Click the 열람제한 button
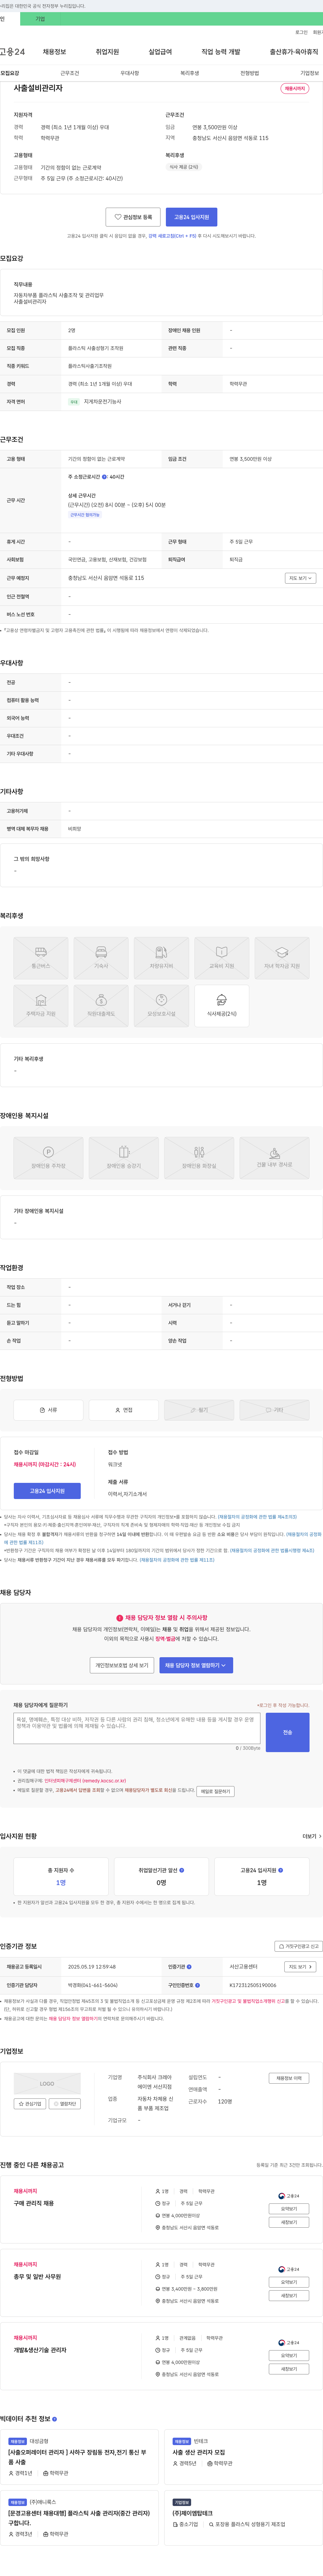 click(65, 2104)
